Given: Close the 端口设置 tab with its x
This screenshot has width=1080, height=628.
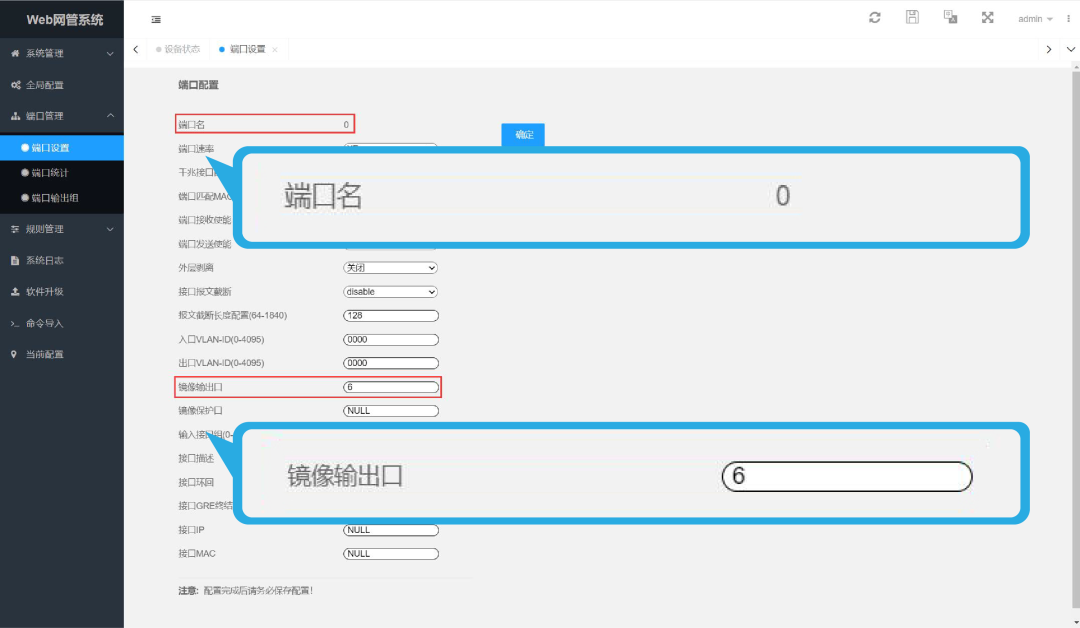Looking at the screenshot, I should [275, 50].
